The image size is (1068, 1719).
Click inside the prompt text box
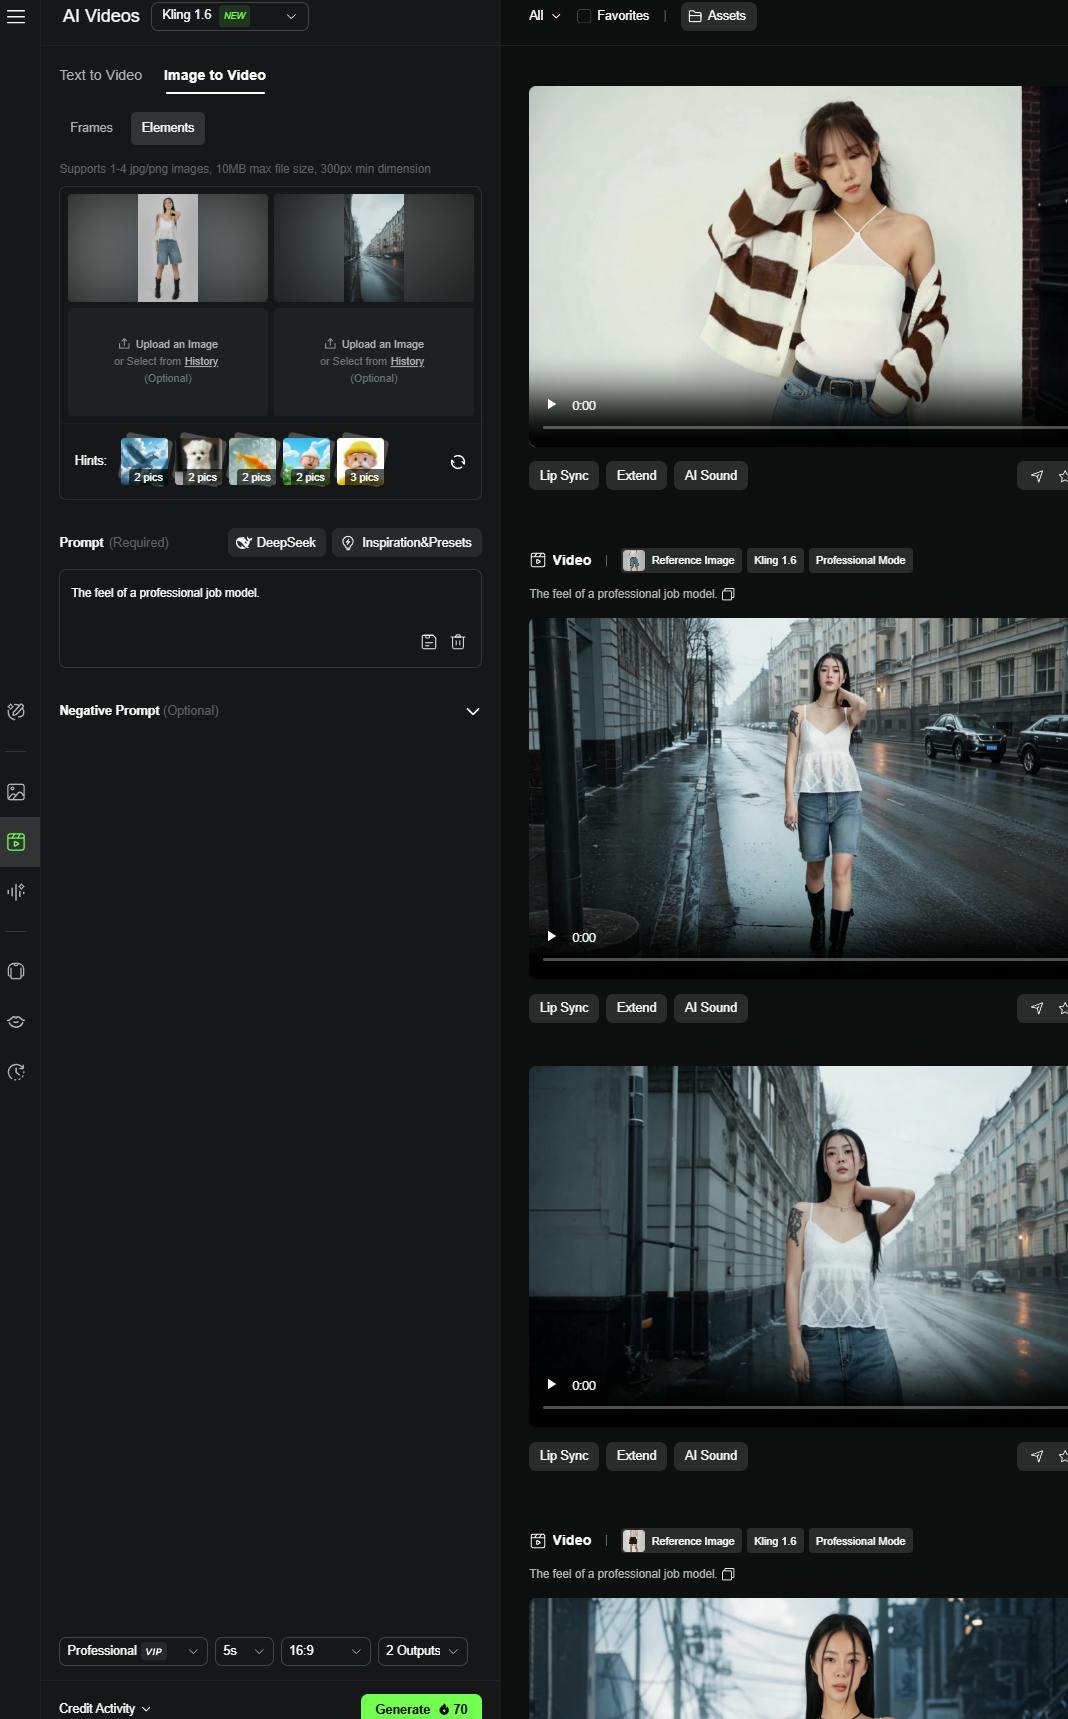pos(270,618)
